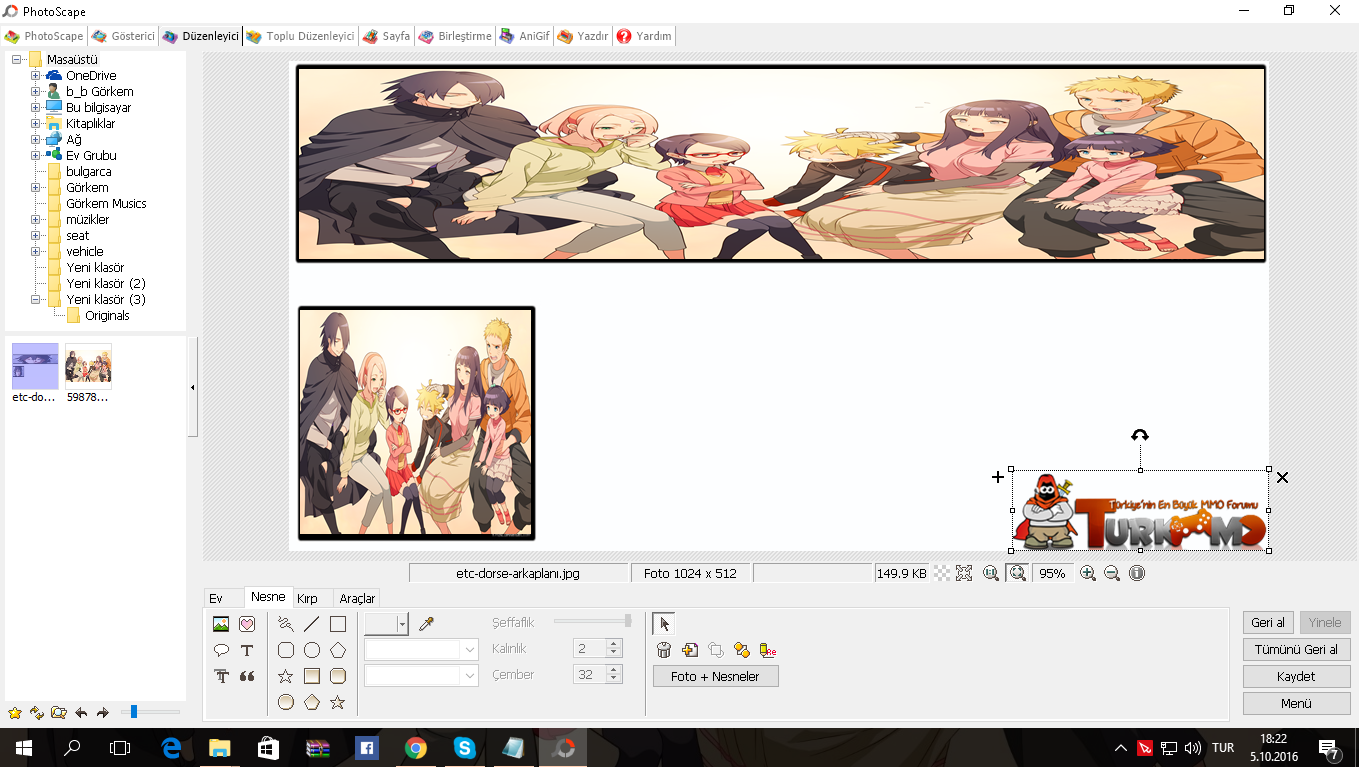This screenshot has height=767, width=1359.
Task: Expand the Kitaplıklar node
Action: [35, 124]
